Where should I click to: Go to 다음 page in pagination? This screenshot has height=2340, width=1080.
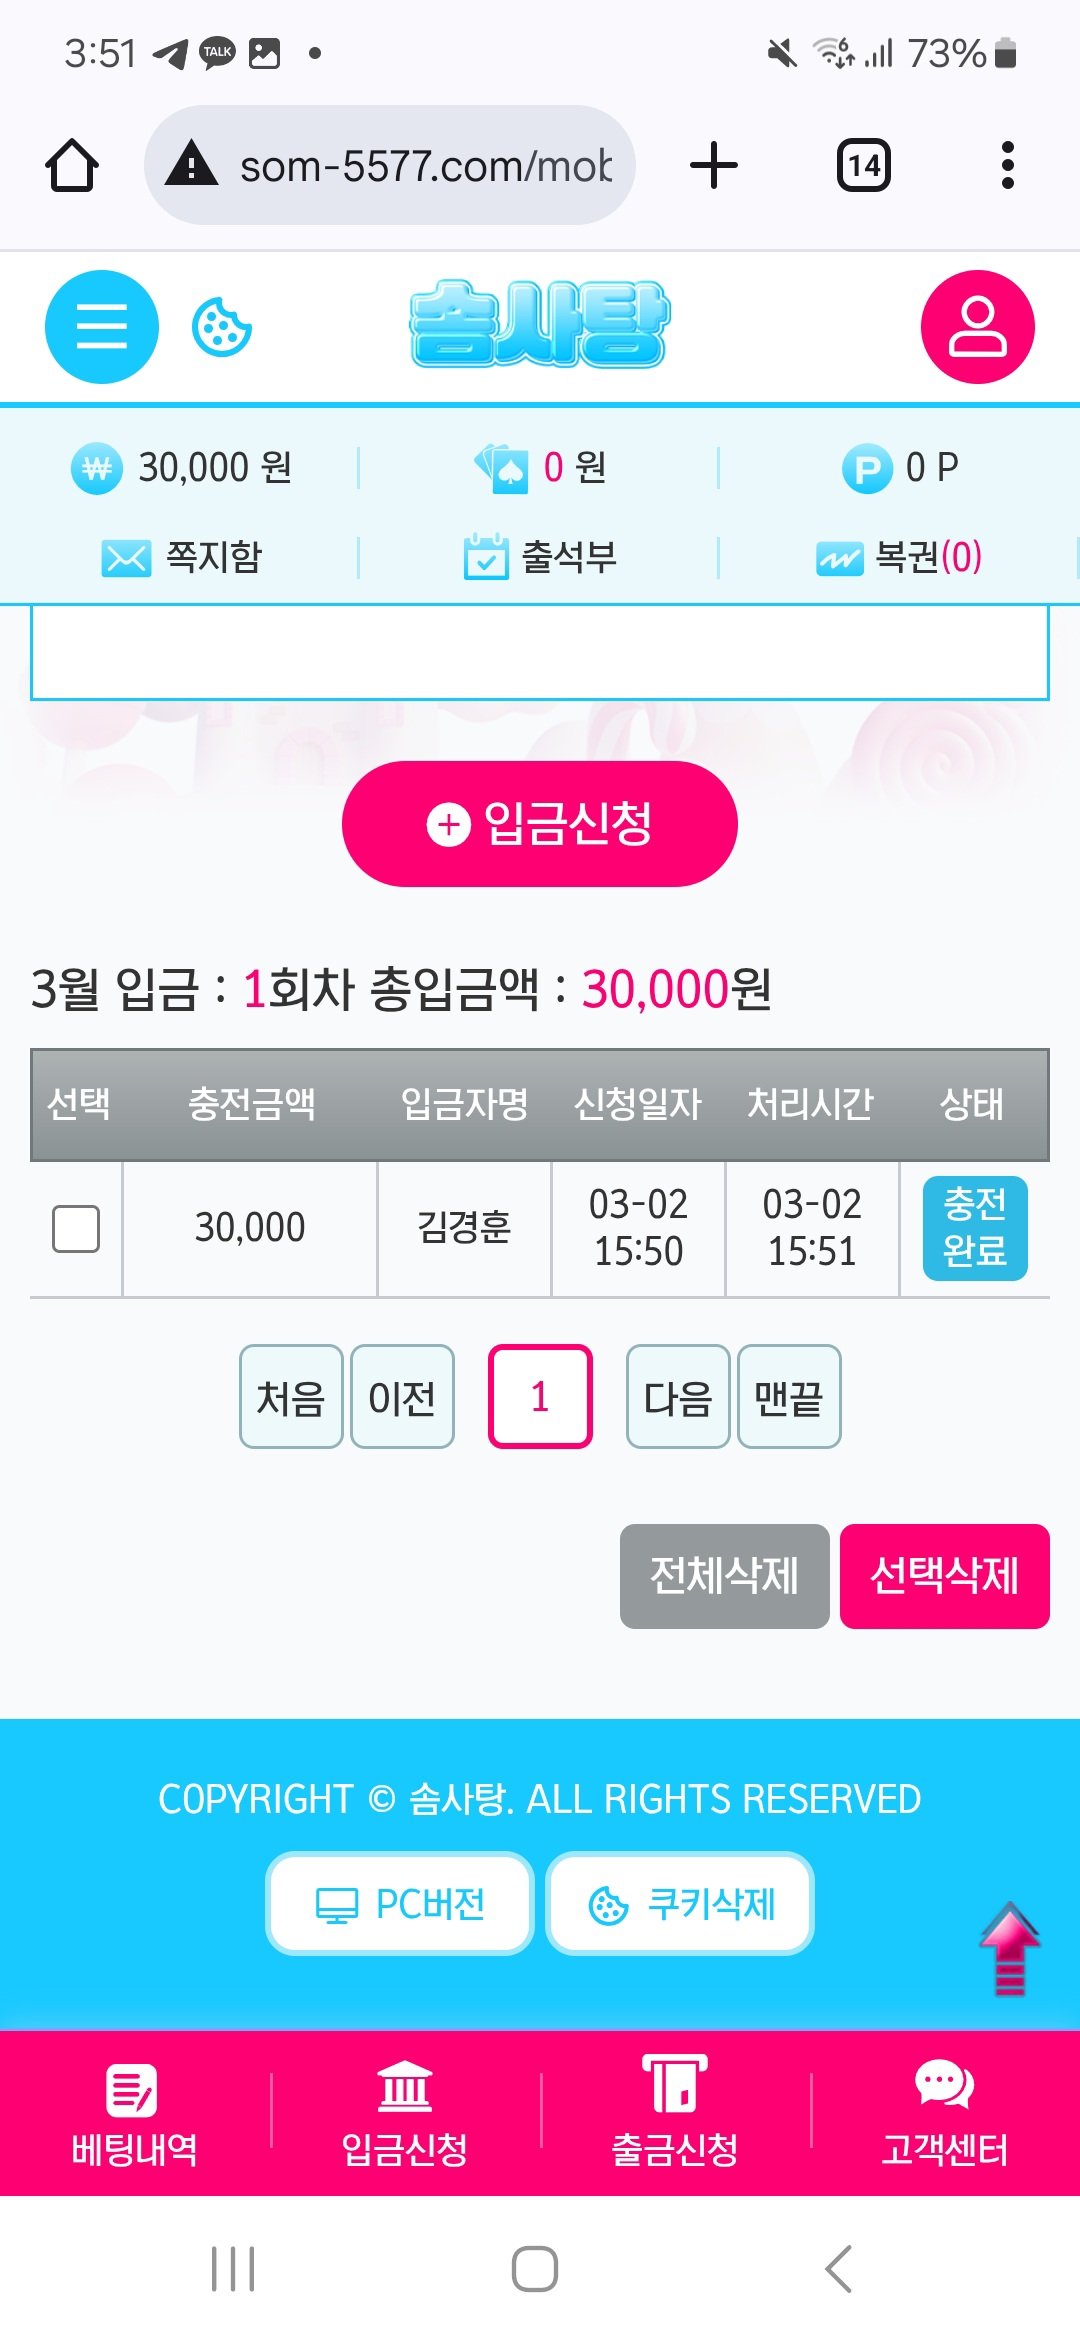coord(677,1397)
